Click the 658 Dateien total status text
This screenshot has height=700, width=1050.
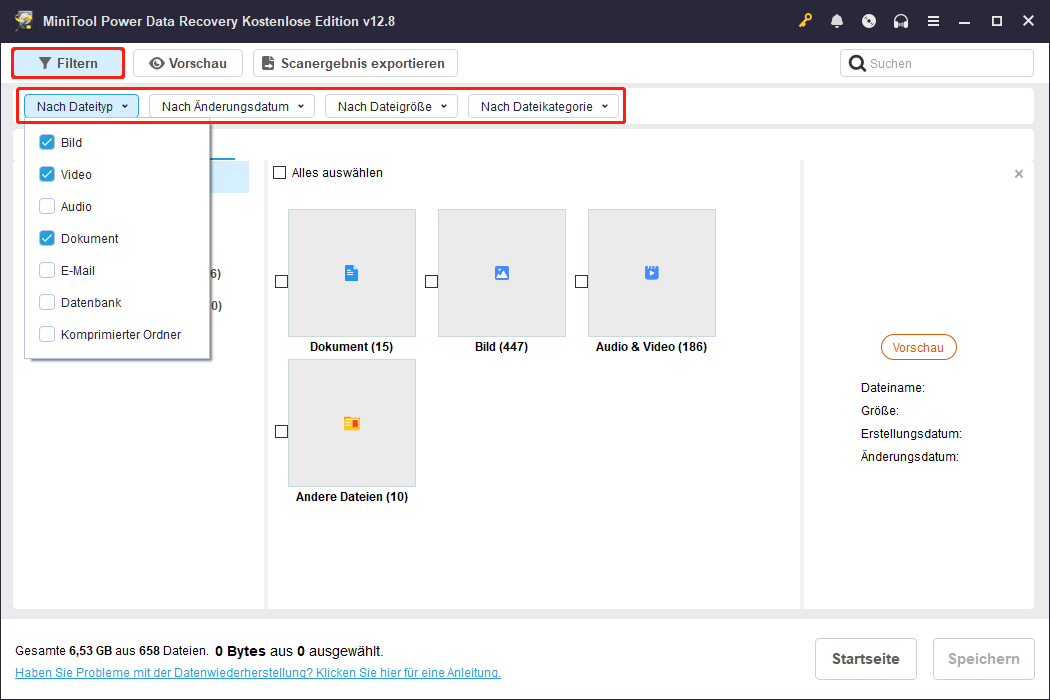[x=111, y=650]
